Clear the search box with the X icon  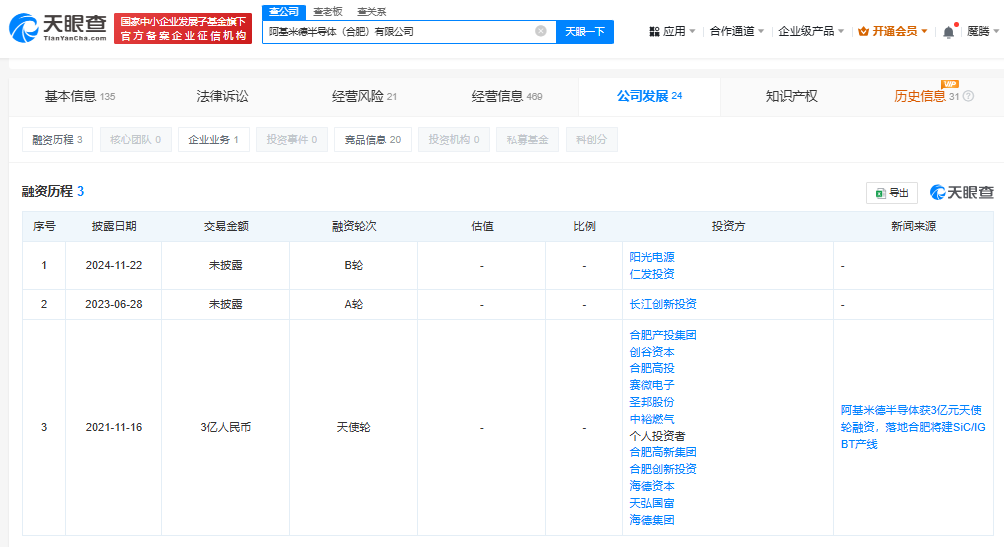point(541,31)
